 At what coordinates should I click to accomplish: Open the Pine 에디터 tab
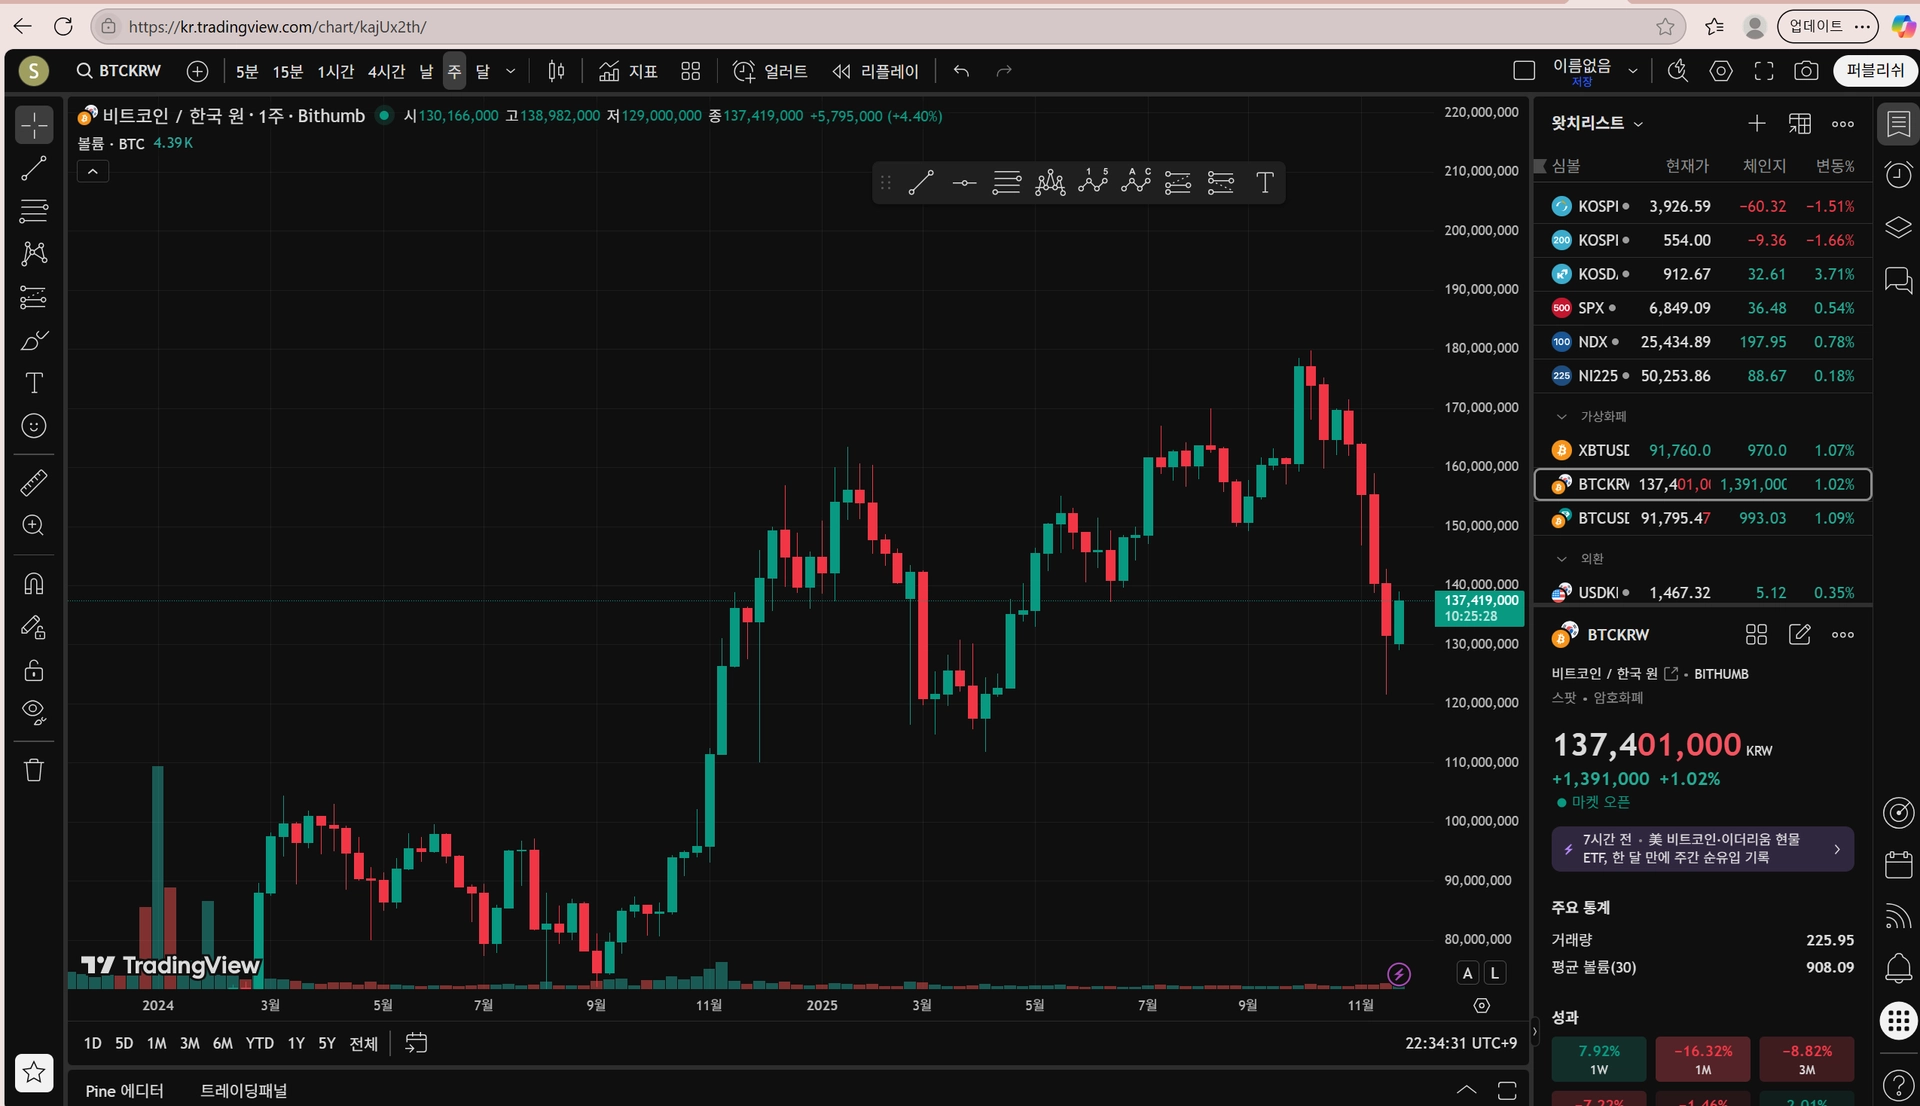(x=124, y=1090)
